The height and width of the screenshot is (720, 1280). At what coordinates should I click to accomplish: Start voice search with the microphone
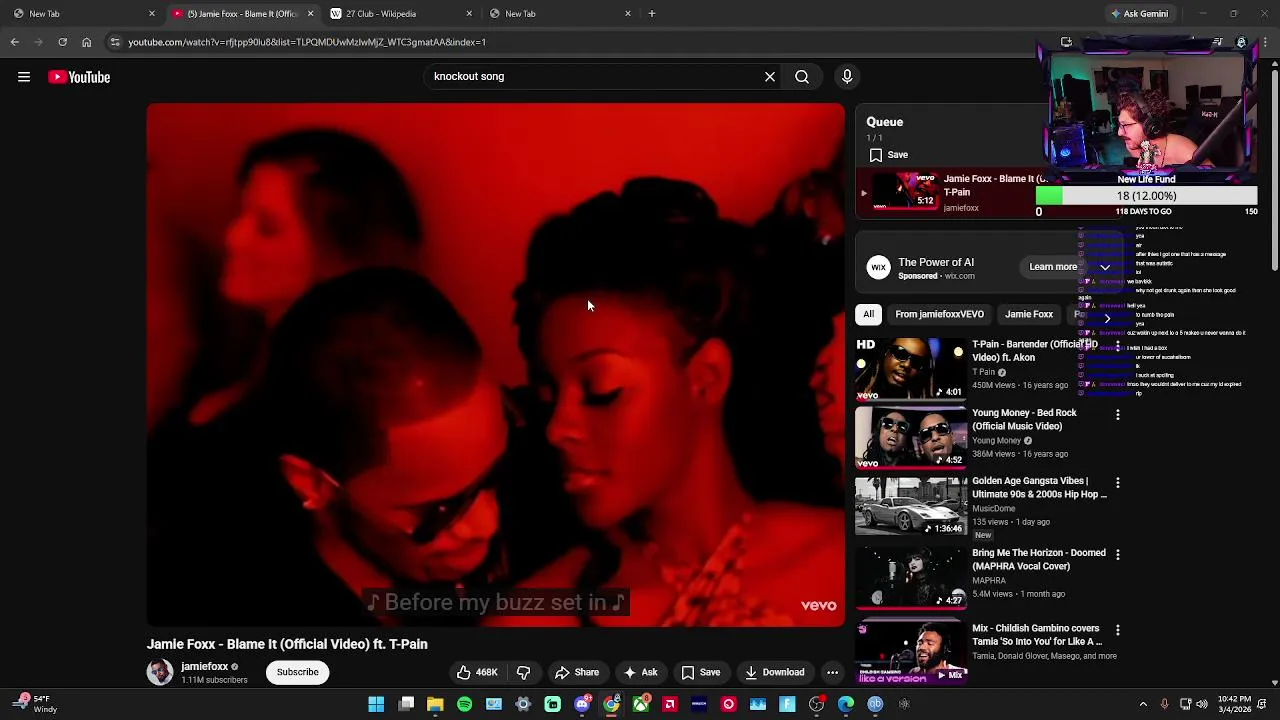tap(847, 76)
